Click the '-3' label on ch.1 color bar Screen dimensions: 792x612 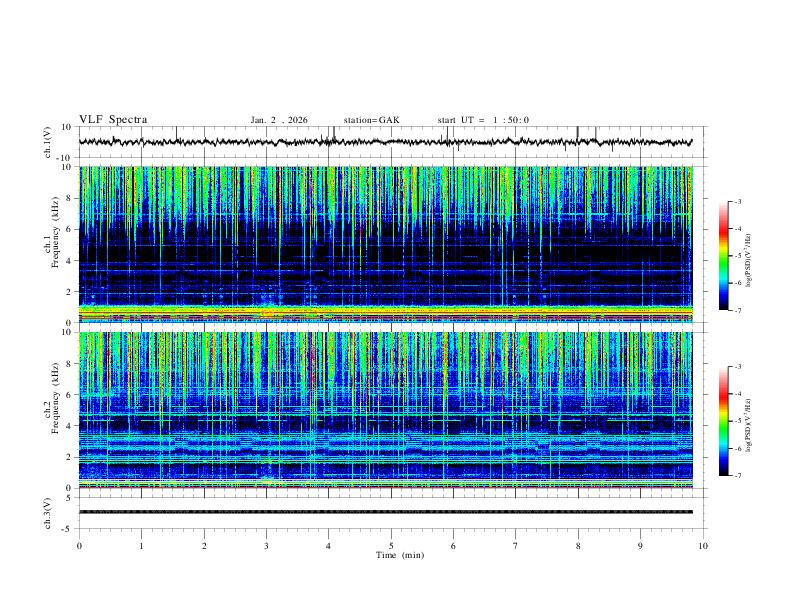point(737,201)
